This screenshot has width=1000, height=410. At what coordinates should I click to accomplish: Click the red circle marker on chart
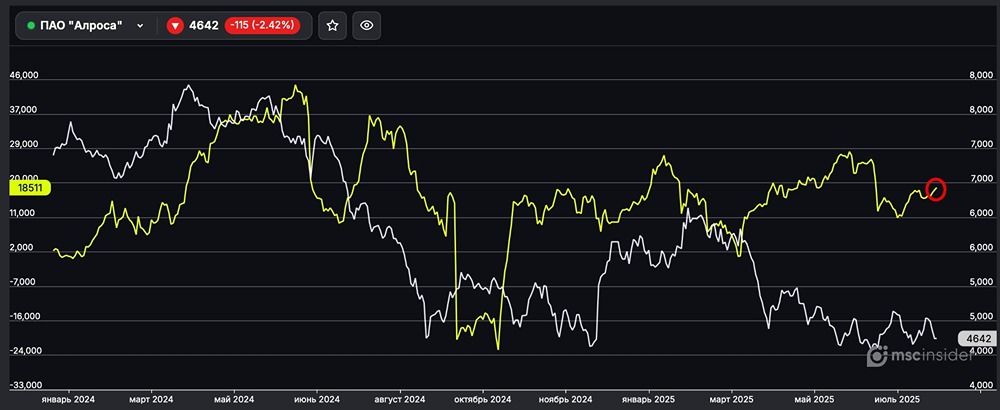click(936, 188)
